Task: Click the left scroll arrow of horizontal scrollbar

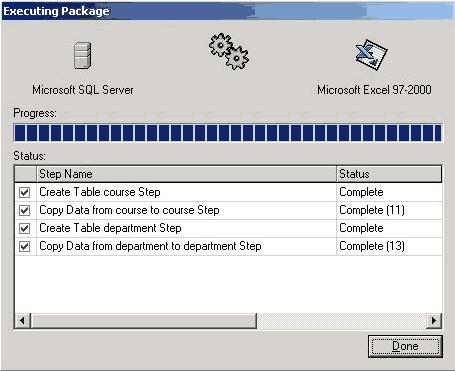Action: (x=23, y=321)
